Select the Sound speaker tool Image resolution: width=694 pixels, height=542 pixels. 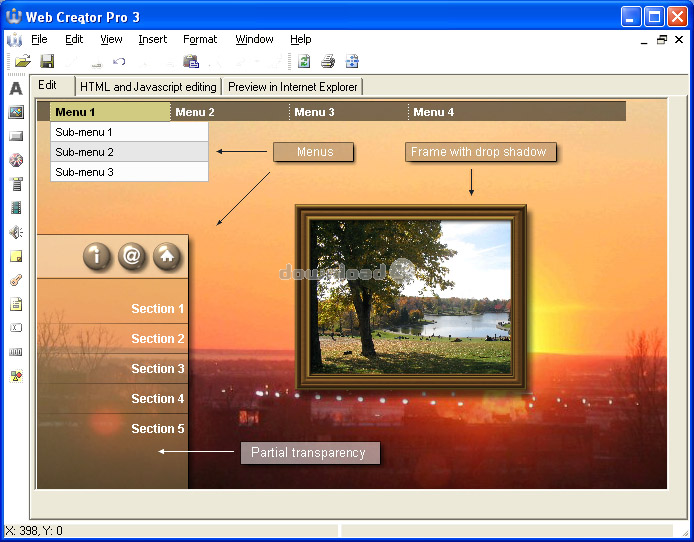(16, 232)
